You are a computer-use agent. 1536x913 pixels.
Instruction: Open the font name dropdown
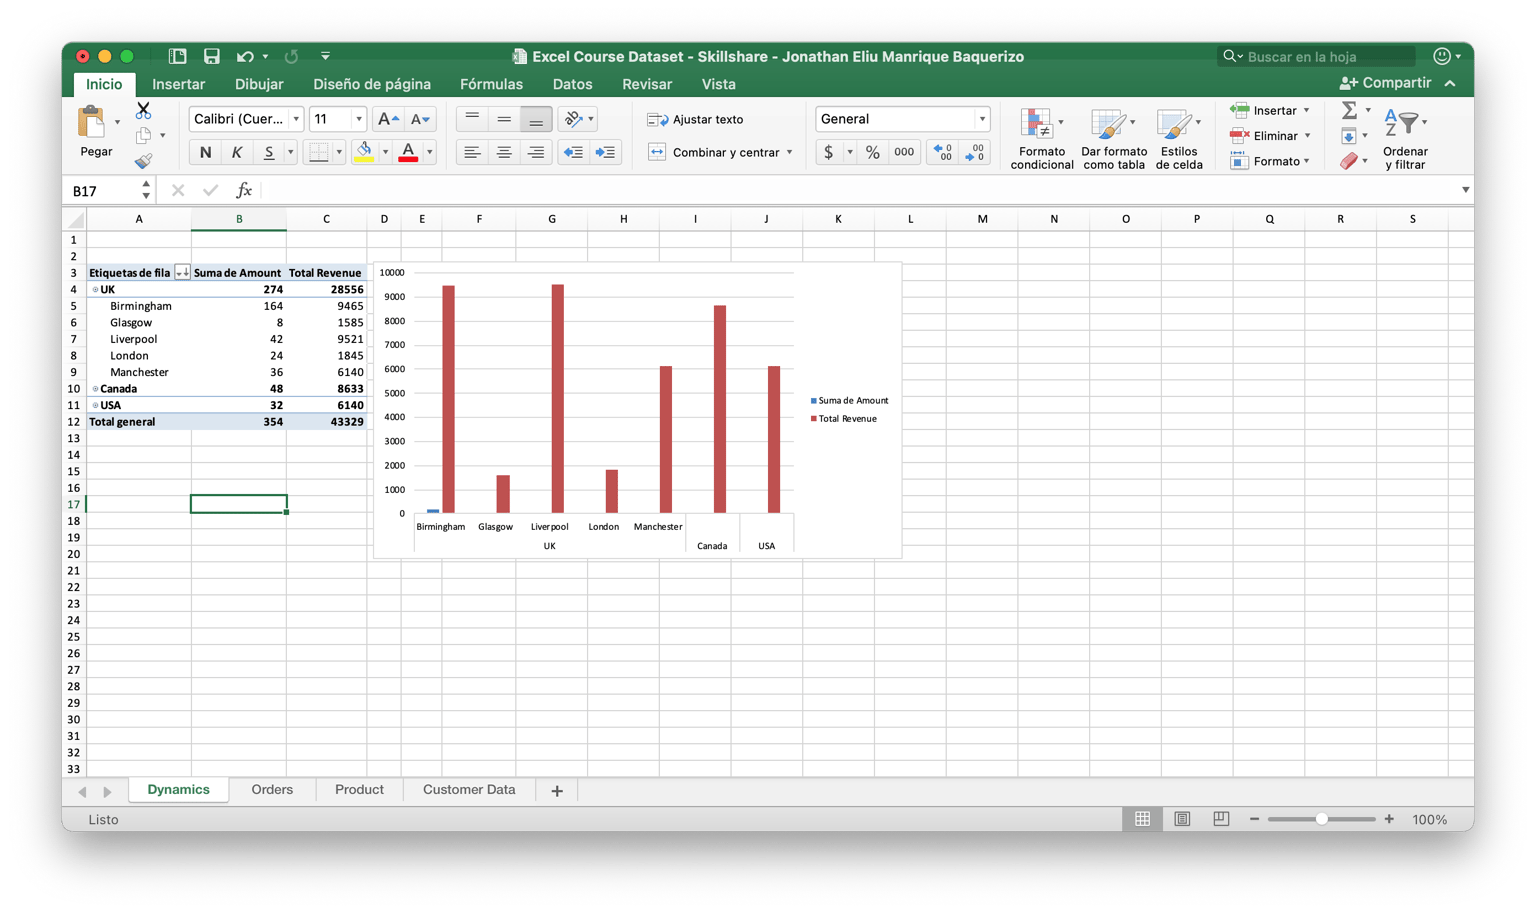pyautogui.click(x=296, y=119)
